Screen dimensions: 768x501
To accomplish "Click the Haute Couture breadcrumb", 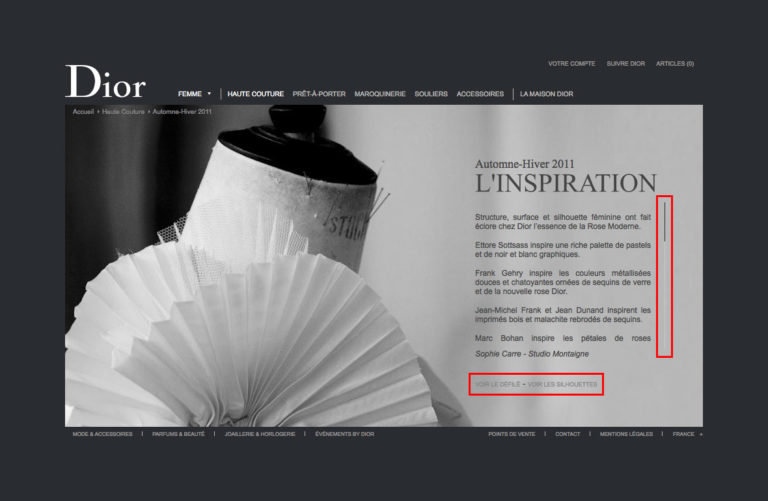I will tap(123, 112).
